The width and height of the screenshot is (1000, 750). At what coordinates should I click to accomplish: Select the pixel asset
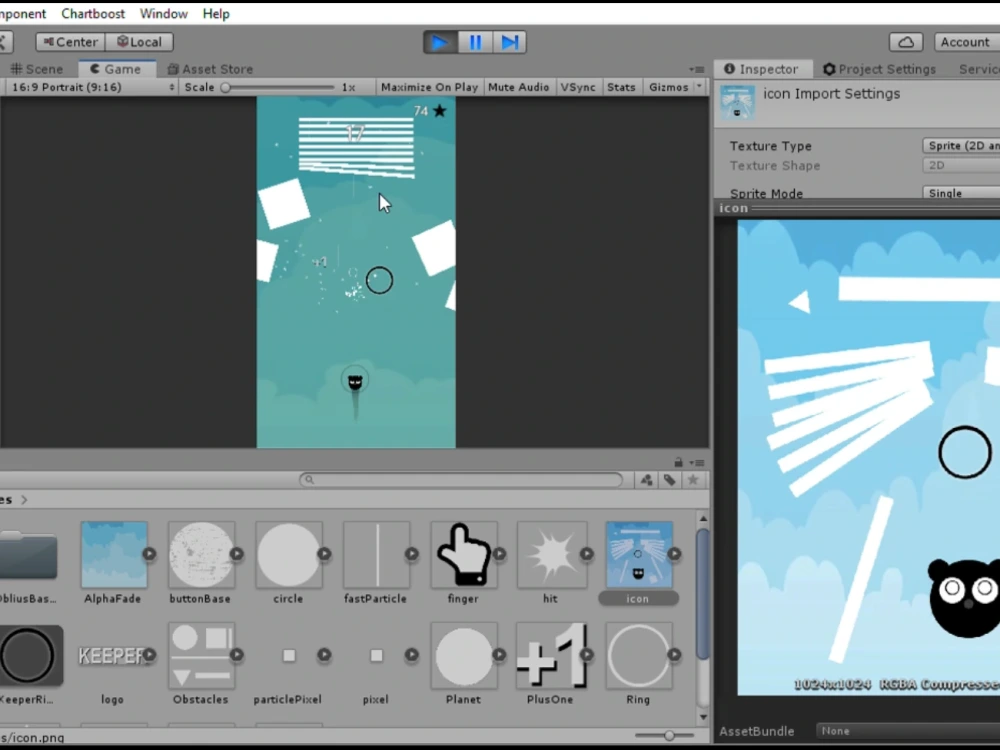click(376, 656)
